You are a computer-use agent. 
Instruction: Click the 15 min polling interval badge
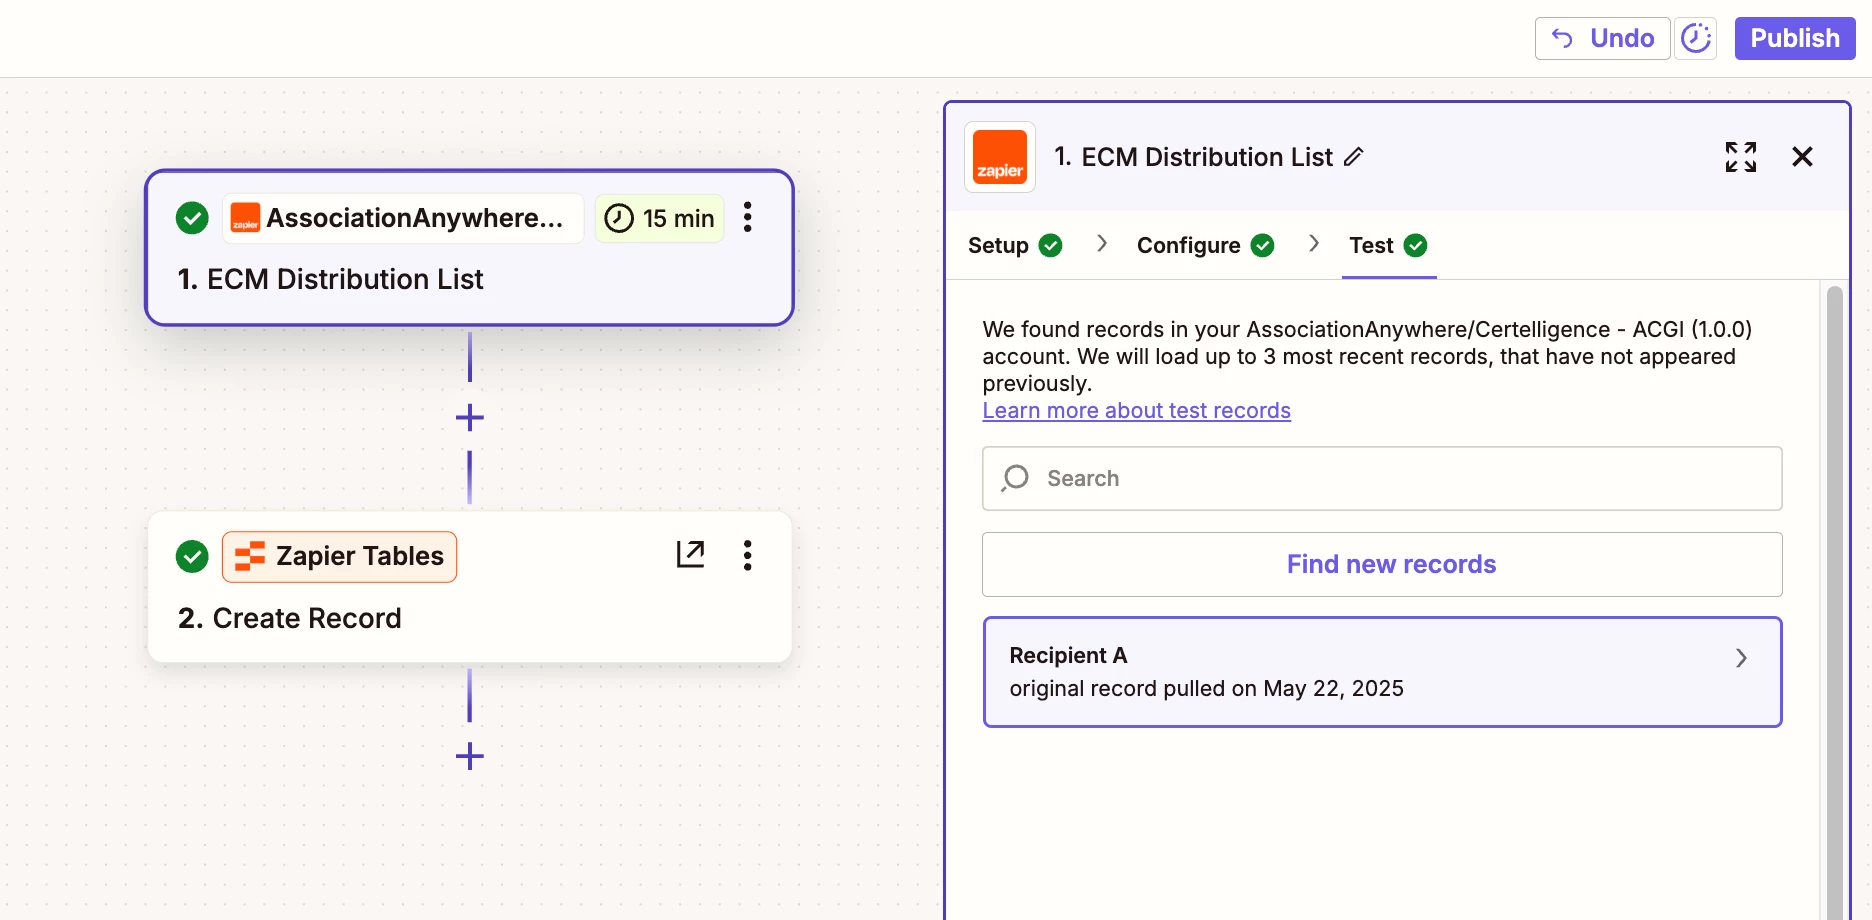click(x=660, y=218)
